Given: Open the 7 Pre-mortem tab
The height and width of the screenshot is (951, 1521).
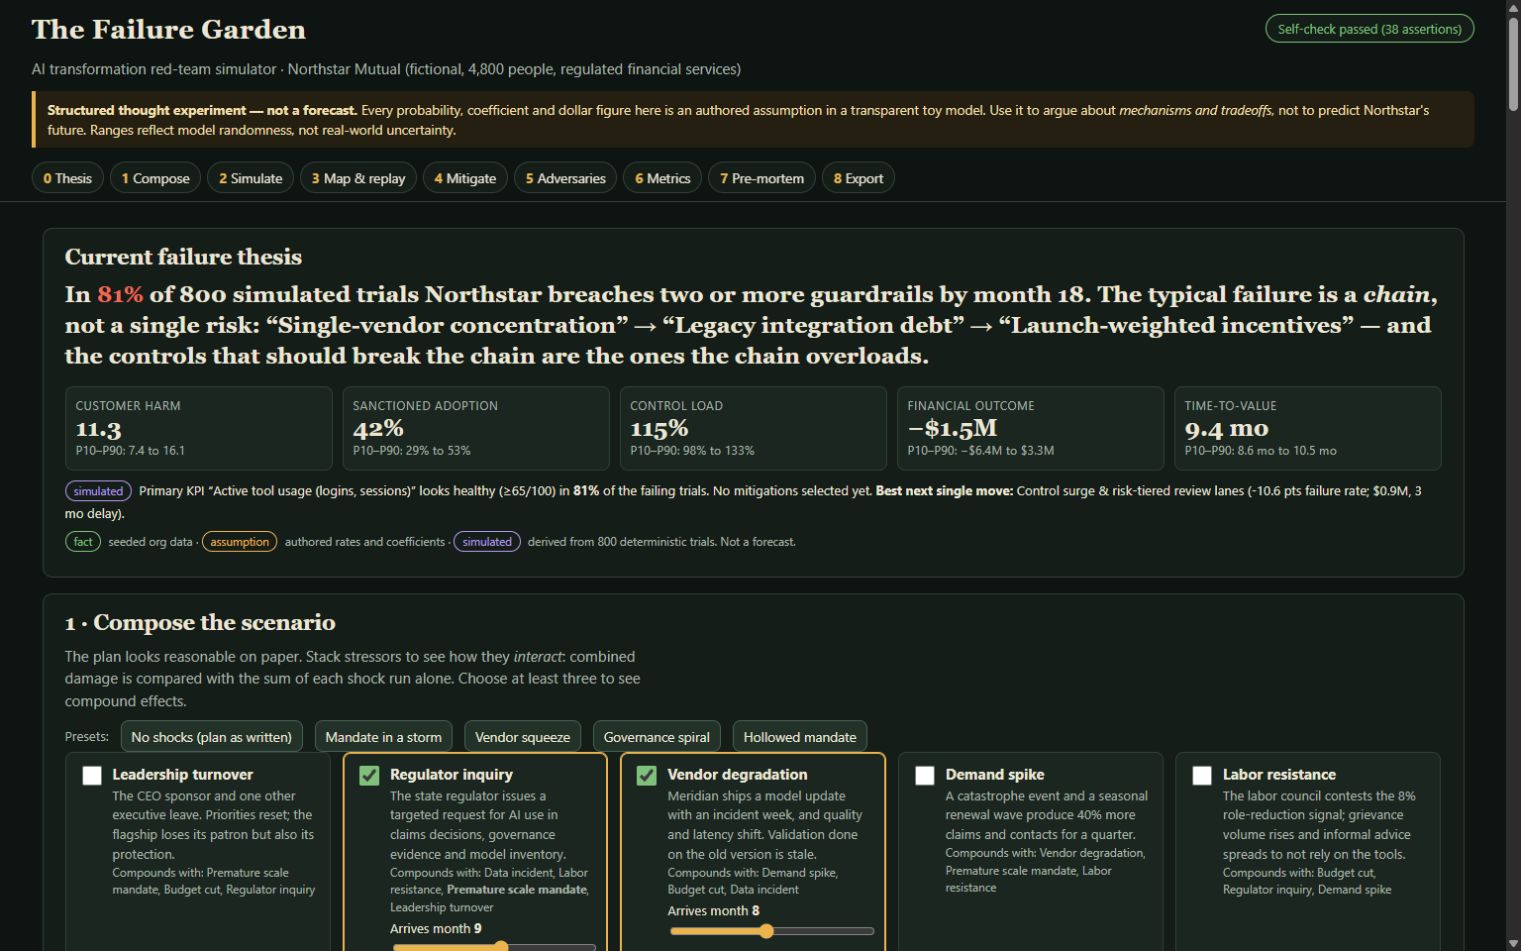Looking at the screenshot, I should pyautogui.click(x=762, y=178).
